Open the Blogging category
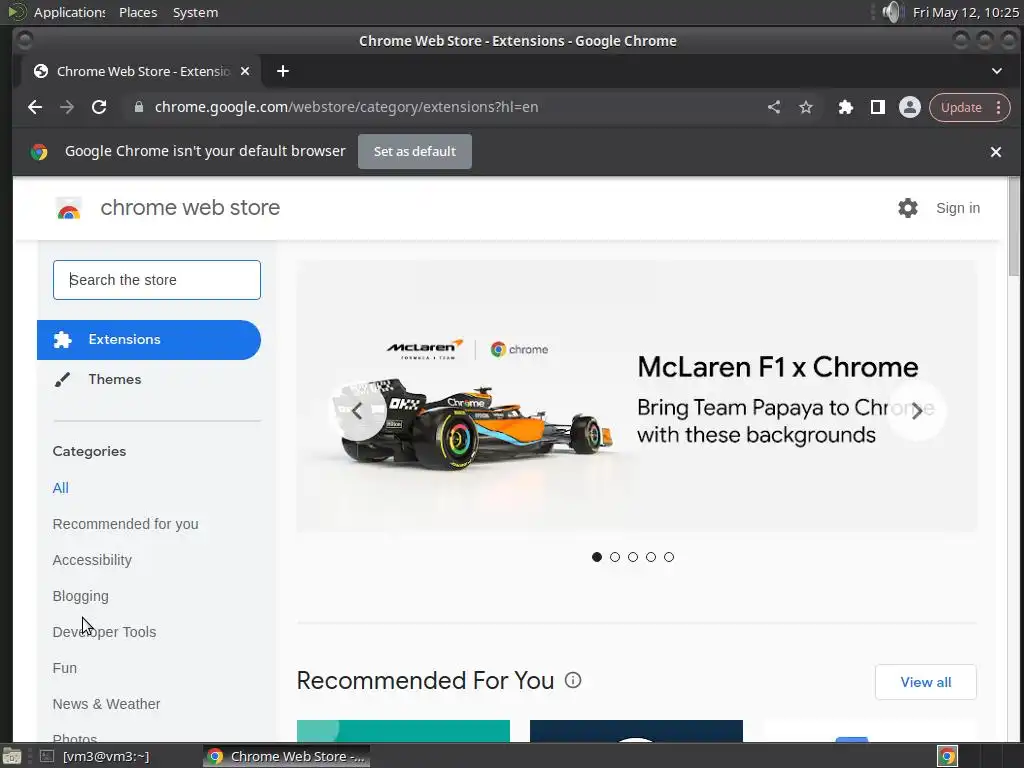The image size is (1024, 768). point(81,596)
